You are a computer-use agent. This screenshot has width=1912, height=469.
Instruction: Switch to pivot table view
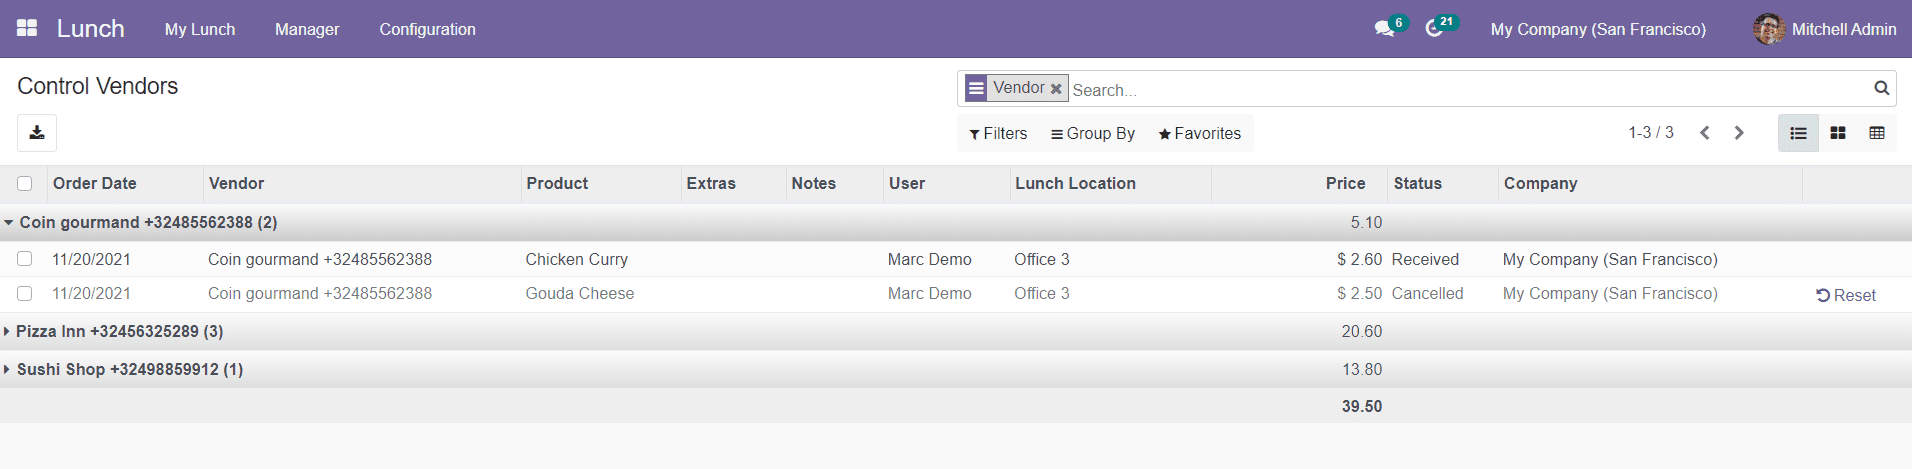tap(1877, 133)
